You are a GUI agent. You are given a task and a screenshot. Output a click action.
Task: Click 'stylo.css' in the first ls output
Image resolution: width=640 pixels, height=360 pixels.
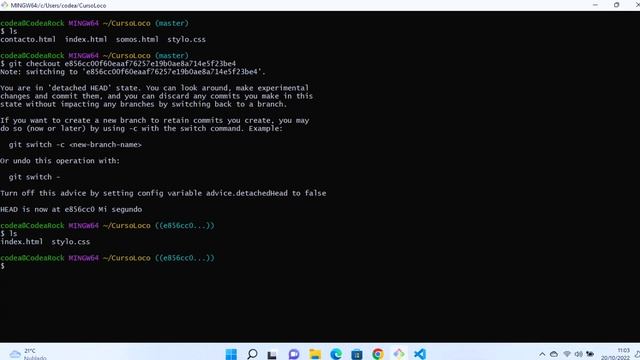click(x=187, y=40)
